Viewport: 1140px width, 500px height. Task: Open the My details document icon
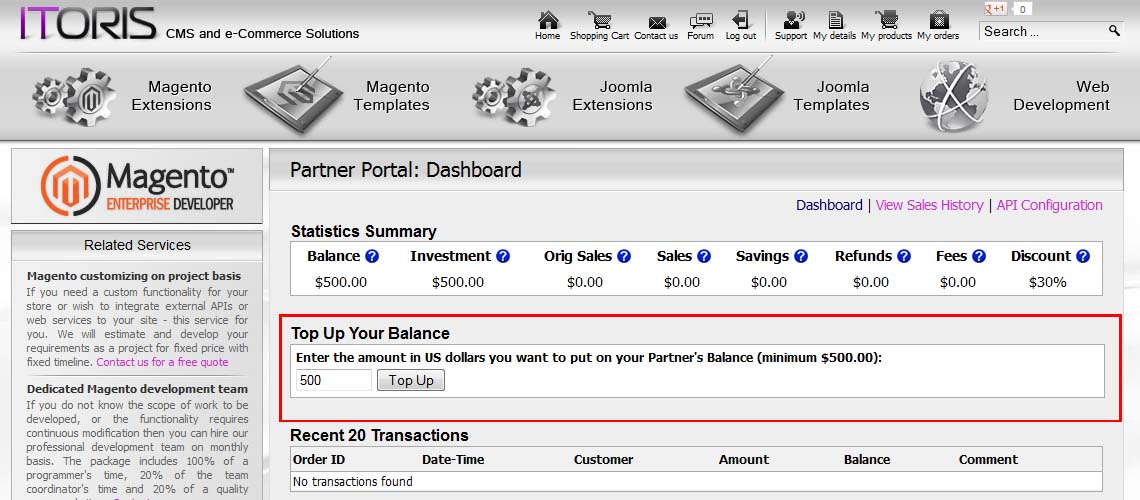click(835, 20)
